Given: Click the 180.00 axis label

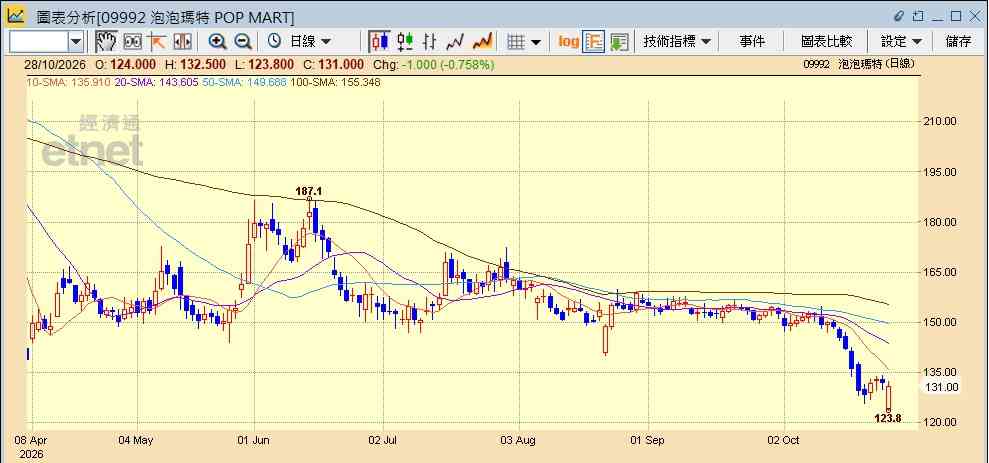Looking at the screenshot, I should click(x=940, y=222).
